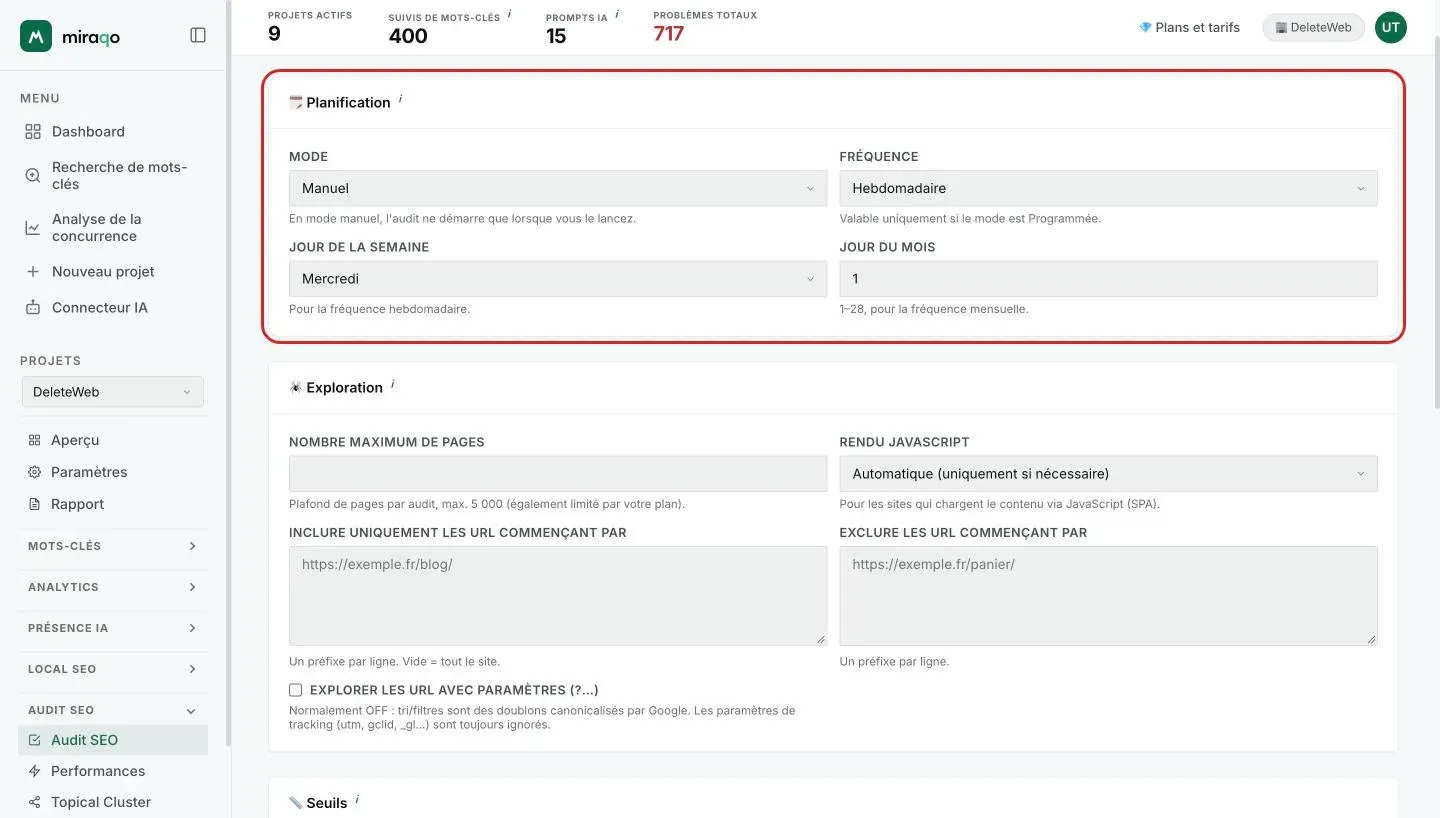The width and height of the screenshot is (1440, 818).
Task: Collapse the Audit SEO sidebar section header
Action: 112,710
